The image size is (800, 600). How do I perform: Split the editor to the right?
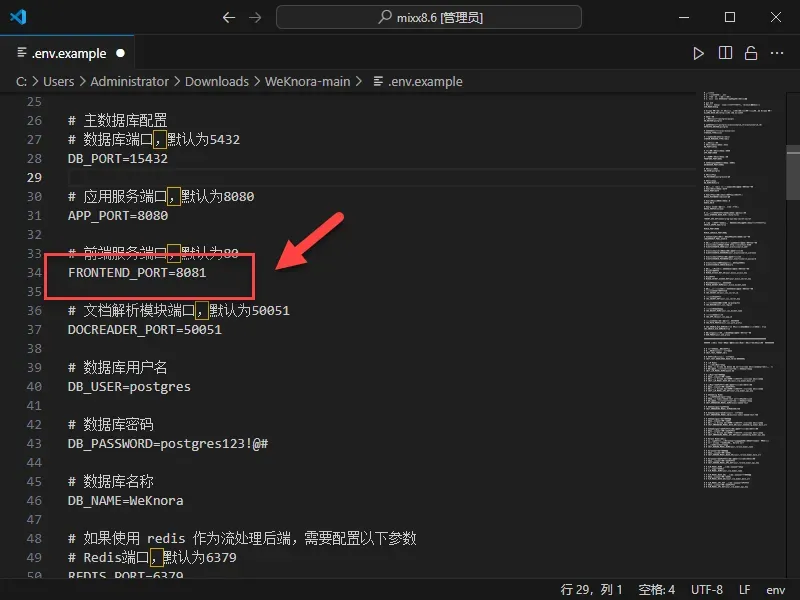tap(725, 53)
